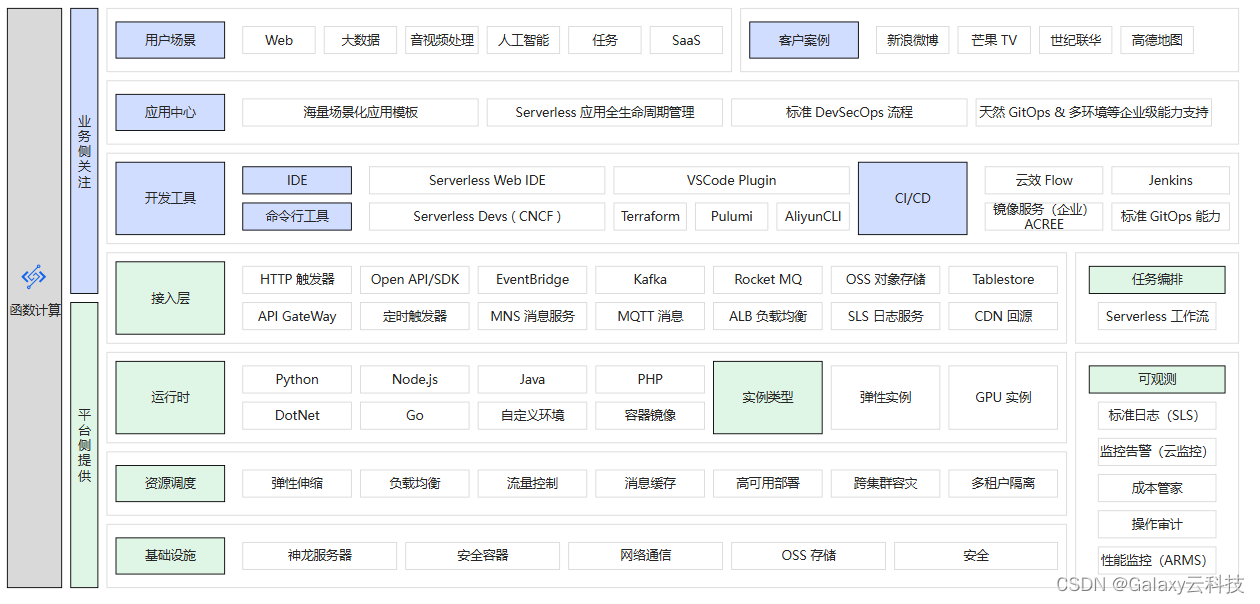Select the 应用中心 heading box
1260x604 pixels.
point(170,112)
